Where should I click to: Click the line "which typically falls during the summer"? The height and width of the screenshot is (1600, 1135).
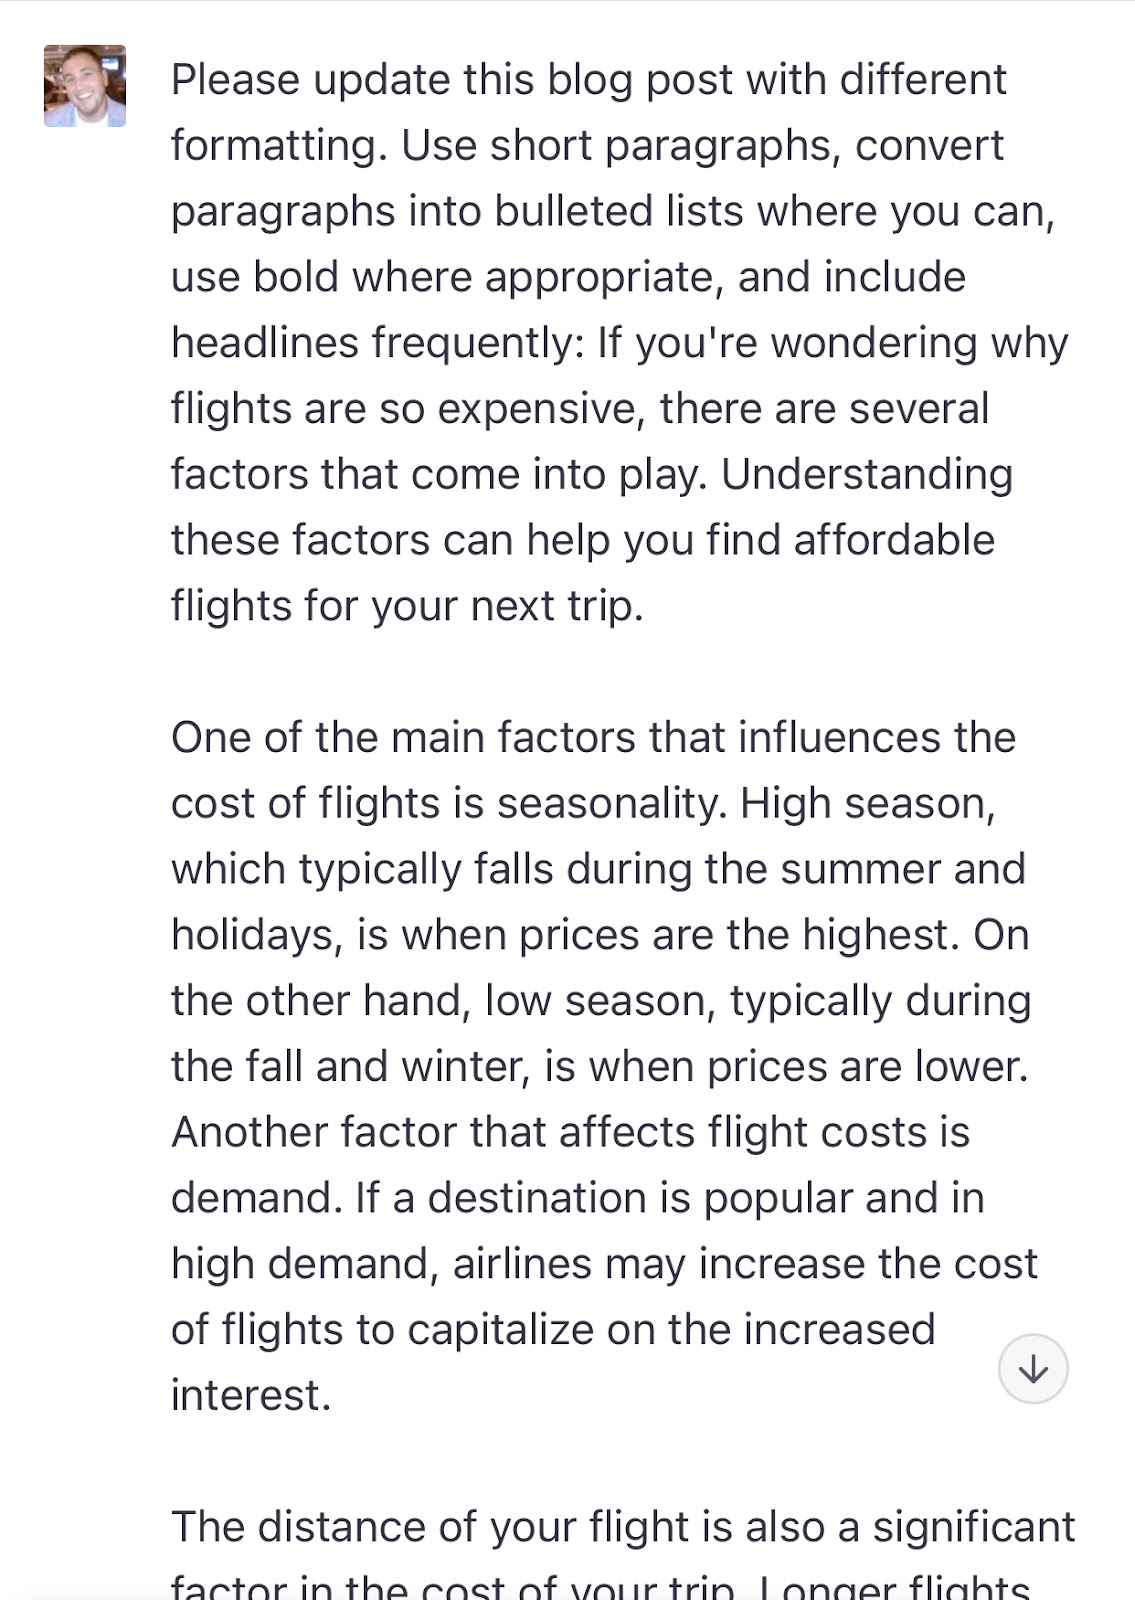click(598, 869)
